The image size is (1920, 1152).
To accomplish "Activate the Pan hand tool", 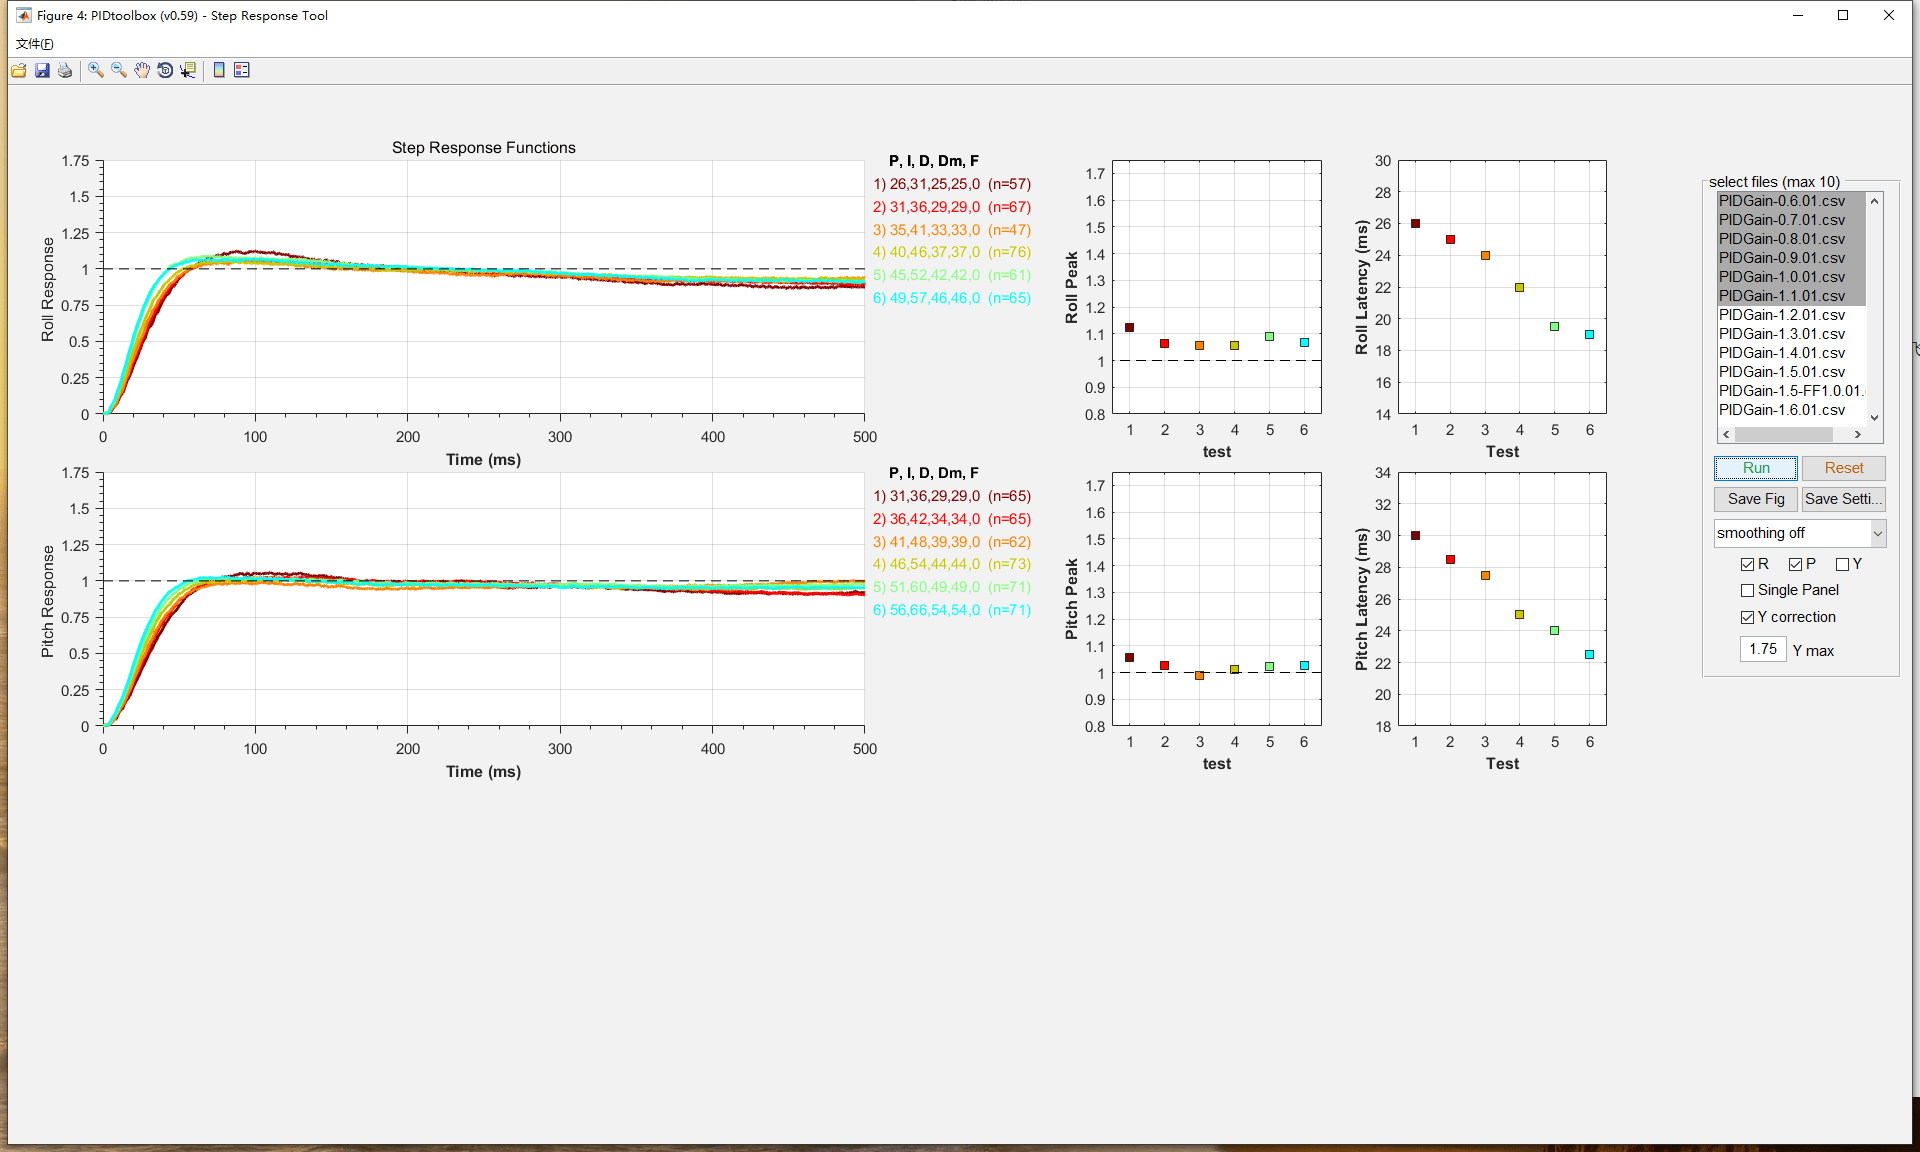I will point(142,70).
